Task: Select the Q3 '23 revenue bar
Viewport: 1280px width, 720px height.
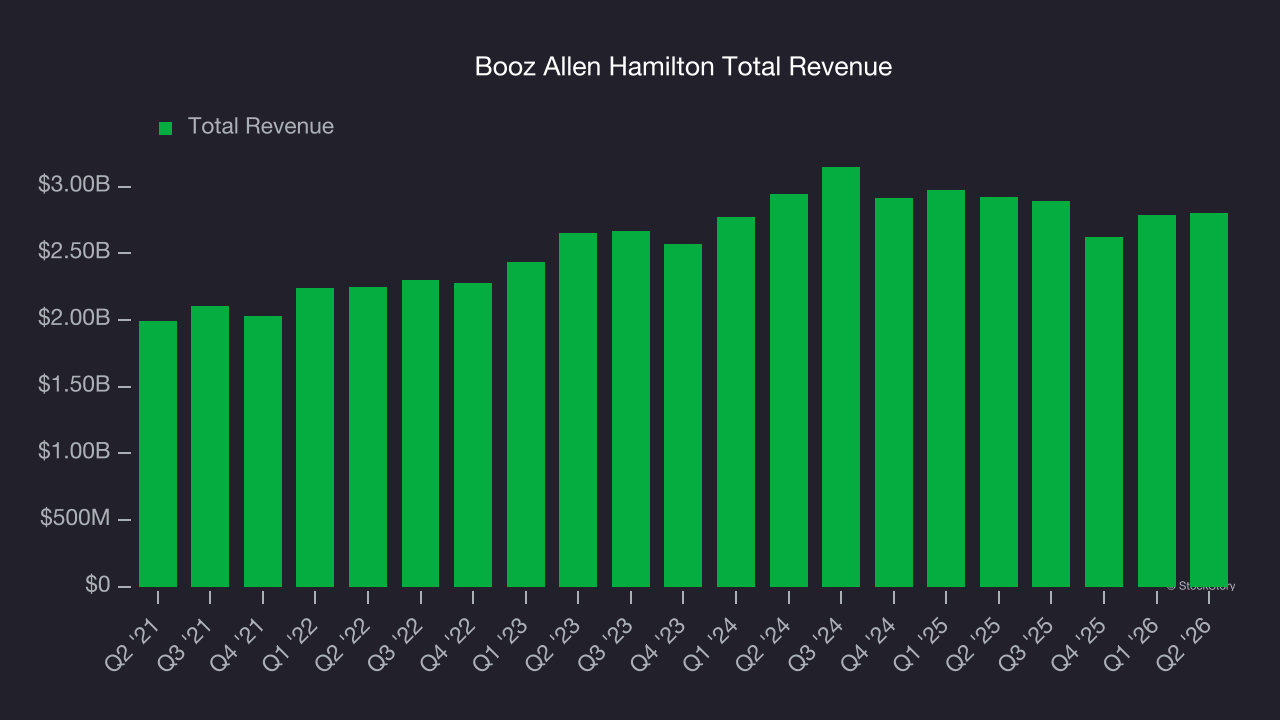Action: coord(631,409)
